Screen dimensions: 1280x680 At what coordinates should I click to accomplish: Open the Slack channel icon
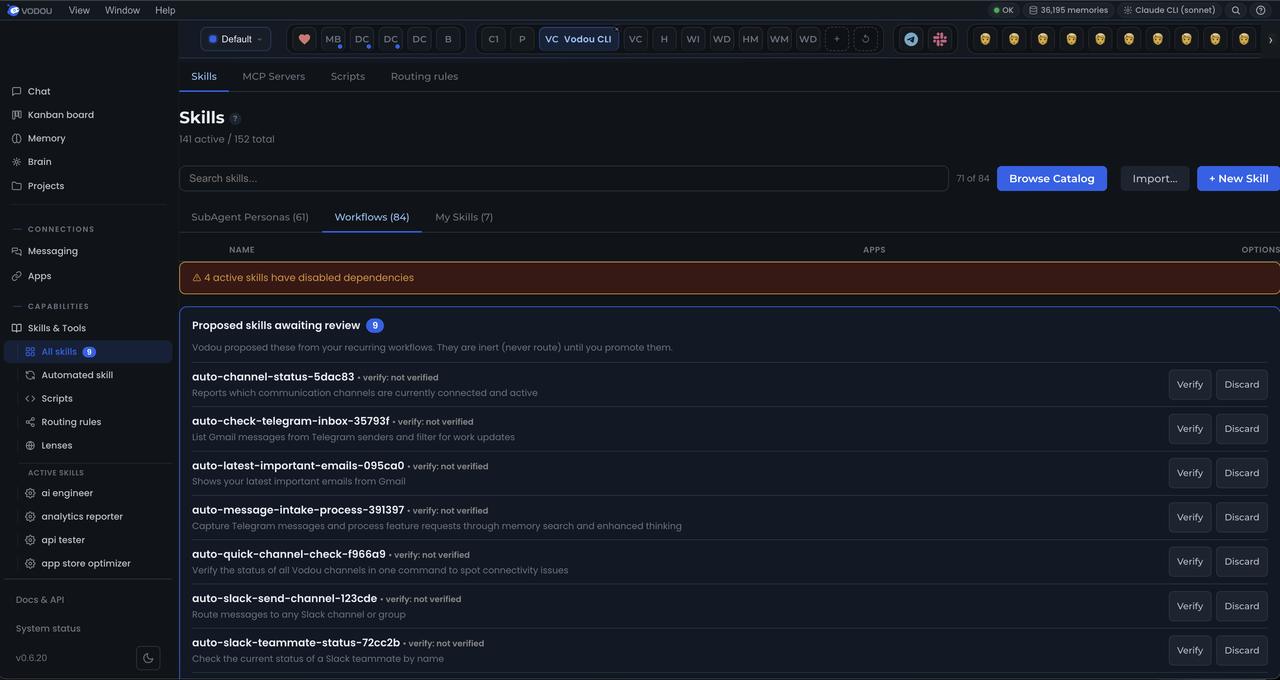[940, 39]
